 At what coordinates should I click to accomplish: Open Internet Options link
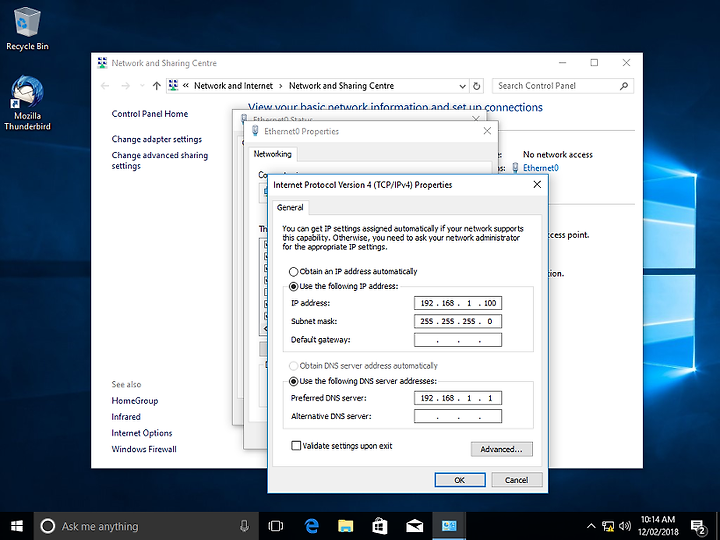tap(141, 433)
